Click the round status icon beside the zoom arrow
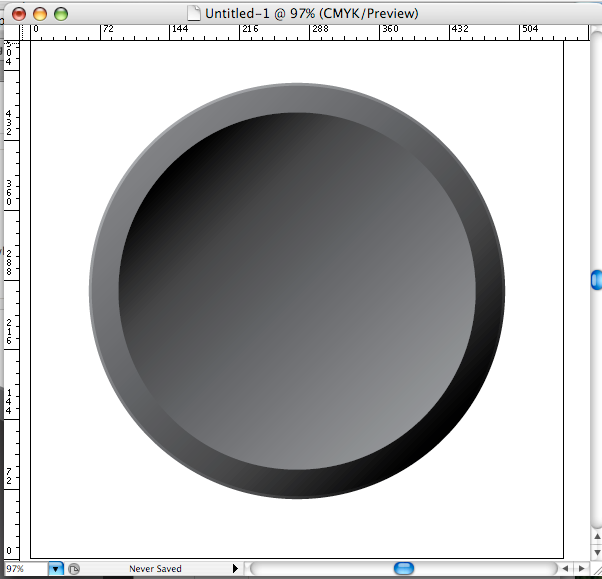The height and width of the screenshot is (579, 602). [x=74, y=568]
